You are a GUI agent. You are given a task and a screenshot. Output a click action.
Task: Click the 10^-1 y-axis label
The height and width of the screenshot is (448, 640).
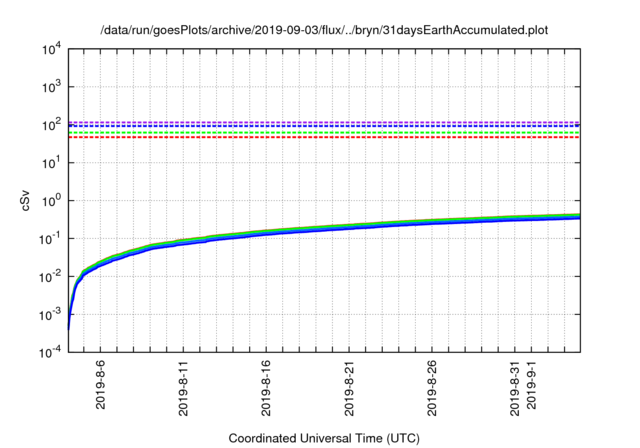(51, 239)
